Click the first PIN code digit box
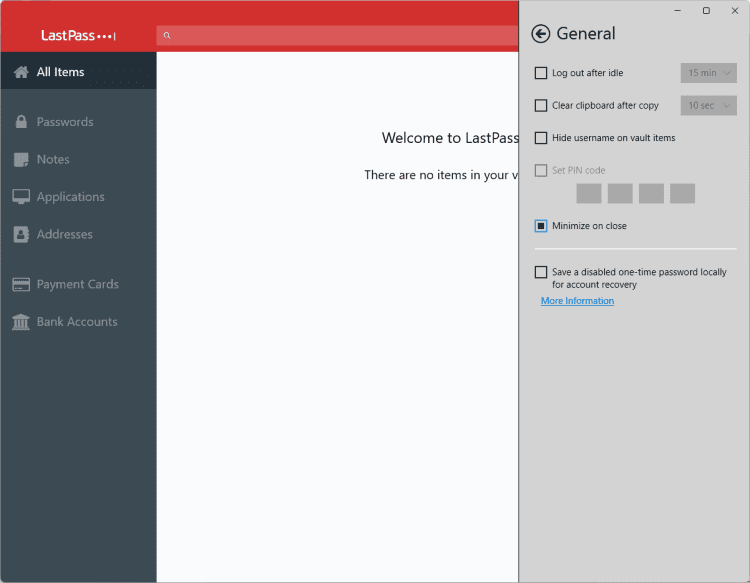 589,193
